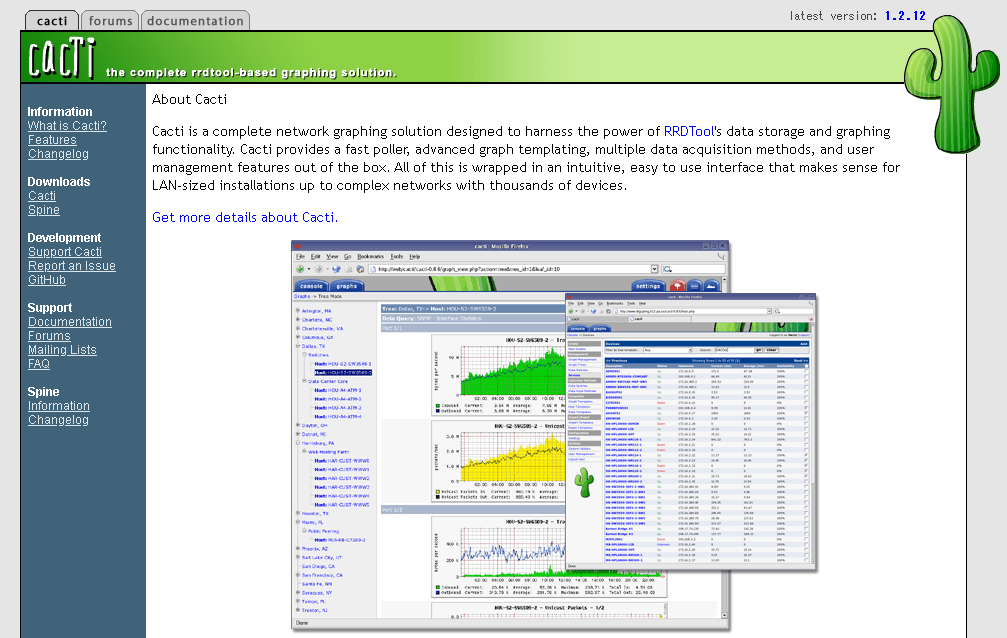
Task: Click the Information sidebar heading
Action: 60,112
